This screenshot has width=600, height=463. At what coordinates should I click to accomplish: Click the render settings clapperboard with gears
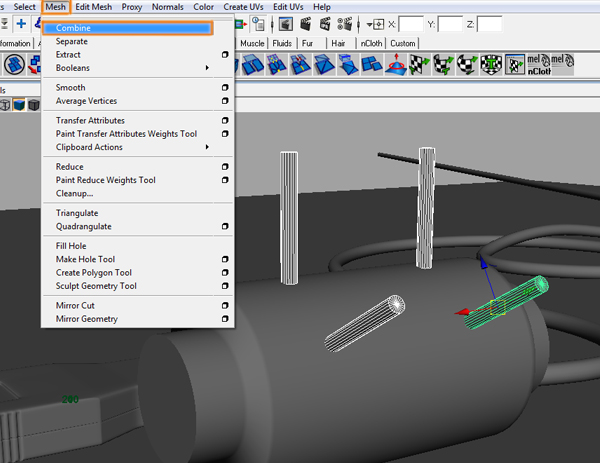(345, 24)
